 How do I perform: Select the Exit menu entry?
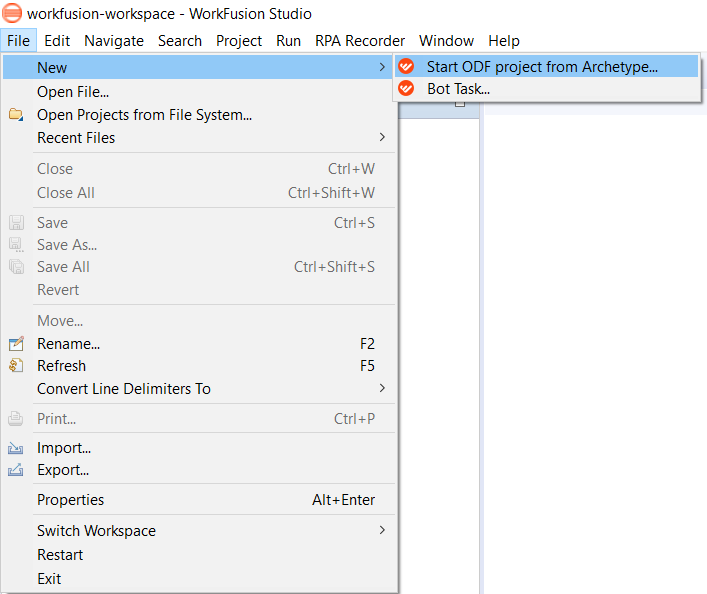point(198,579)
